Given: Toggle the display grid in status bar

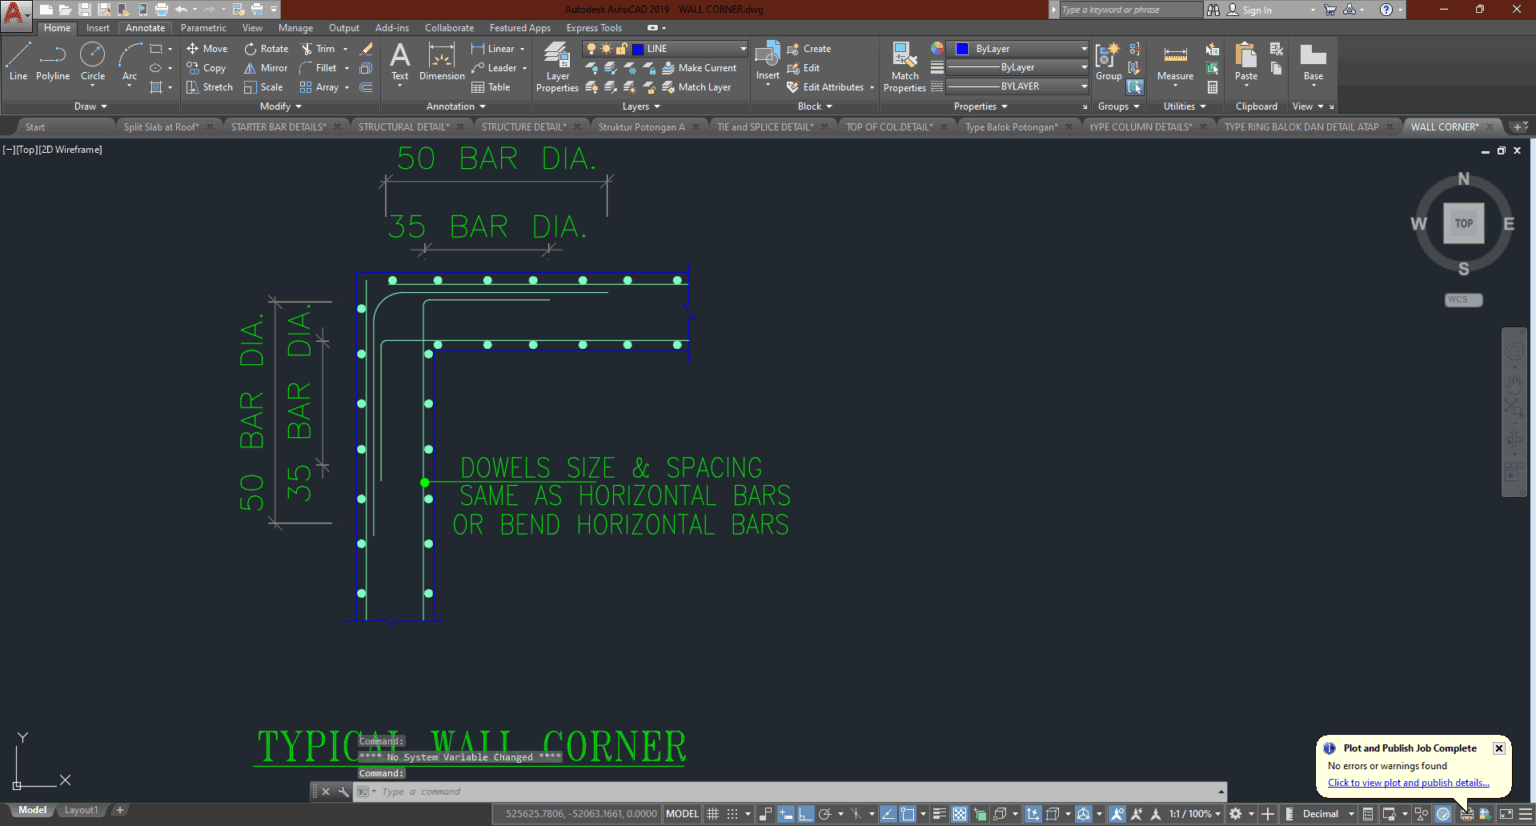Looking at the screenshot, I should pos(712,813).
